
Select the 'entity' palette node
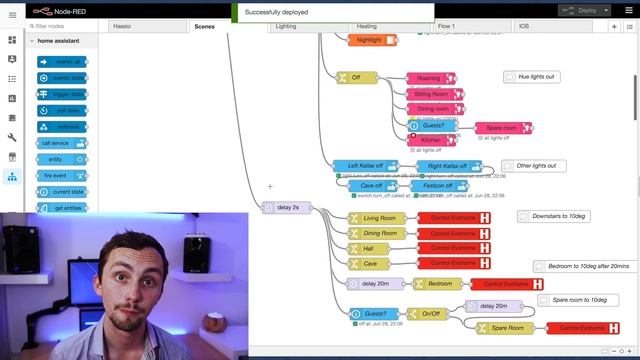62,159
